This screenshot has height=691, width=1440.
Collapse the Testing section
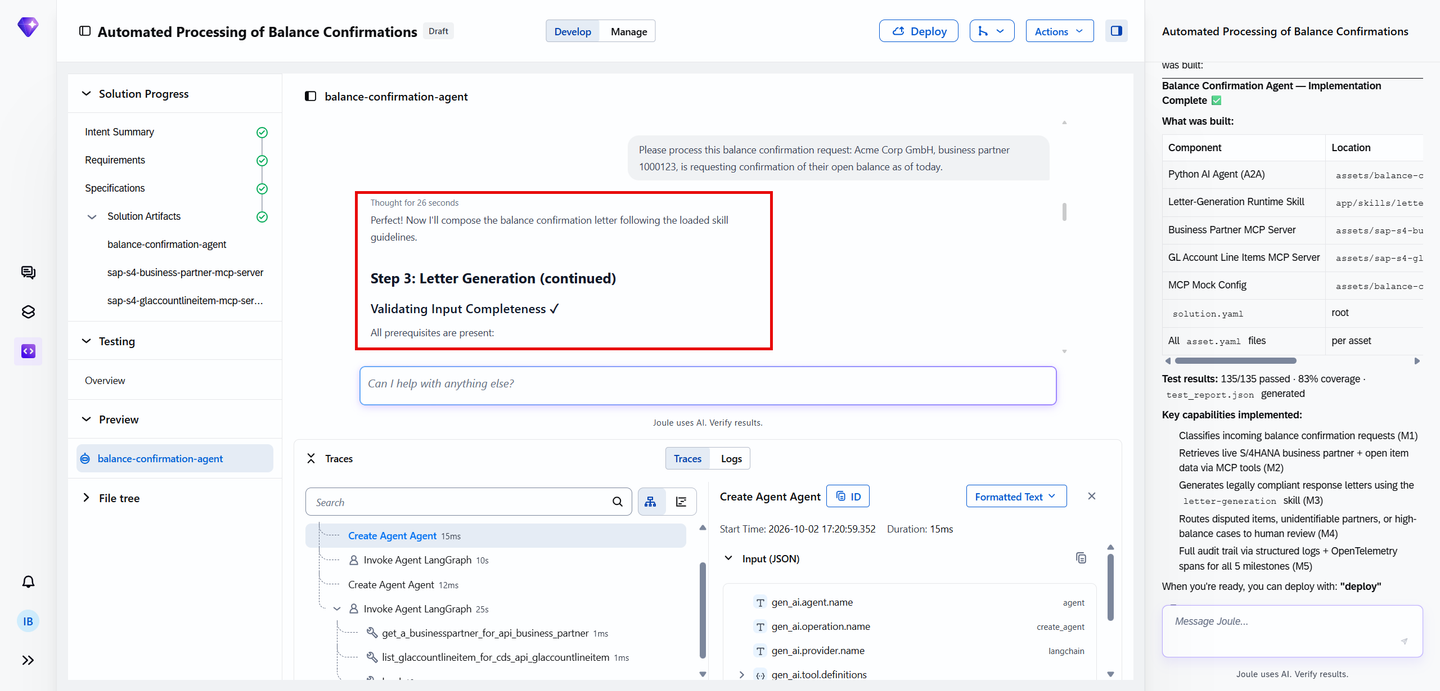[x=86, y=341]
